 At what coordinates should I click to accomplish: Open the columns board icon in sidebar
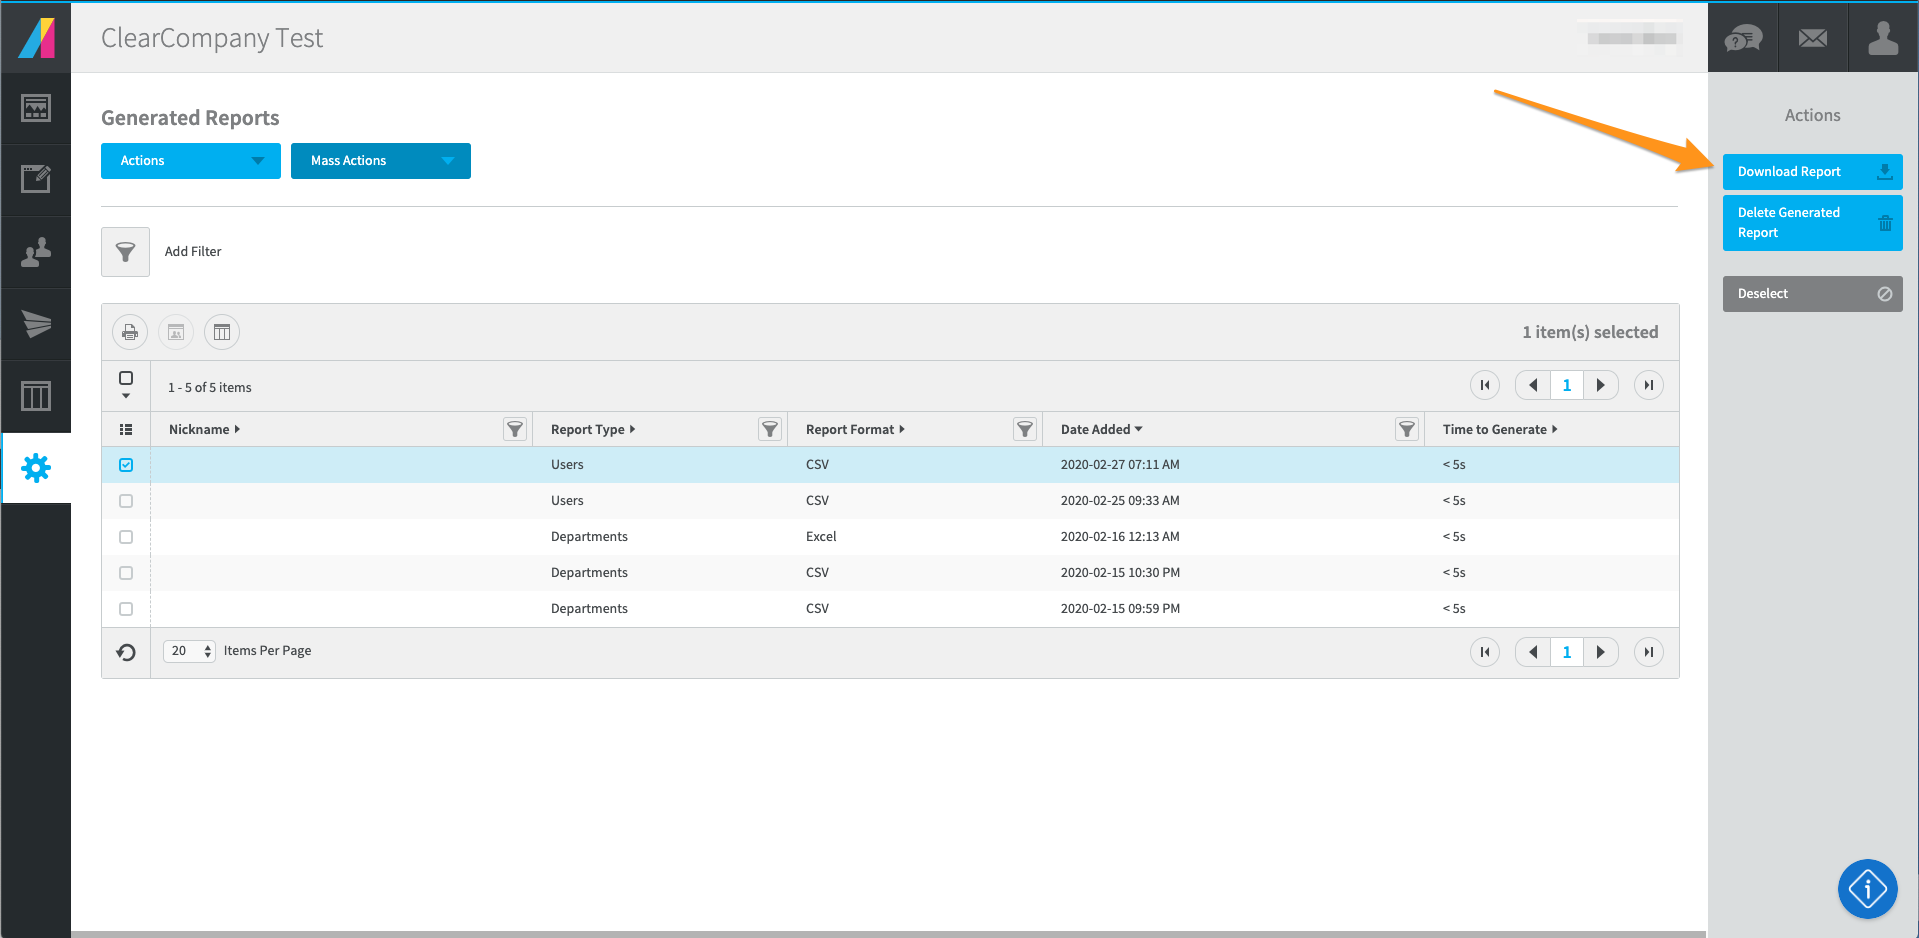pyautogui.click(x=36, y=396)
